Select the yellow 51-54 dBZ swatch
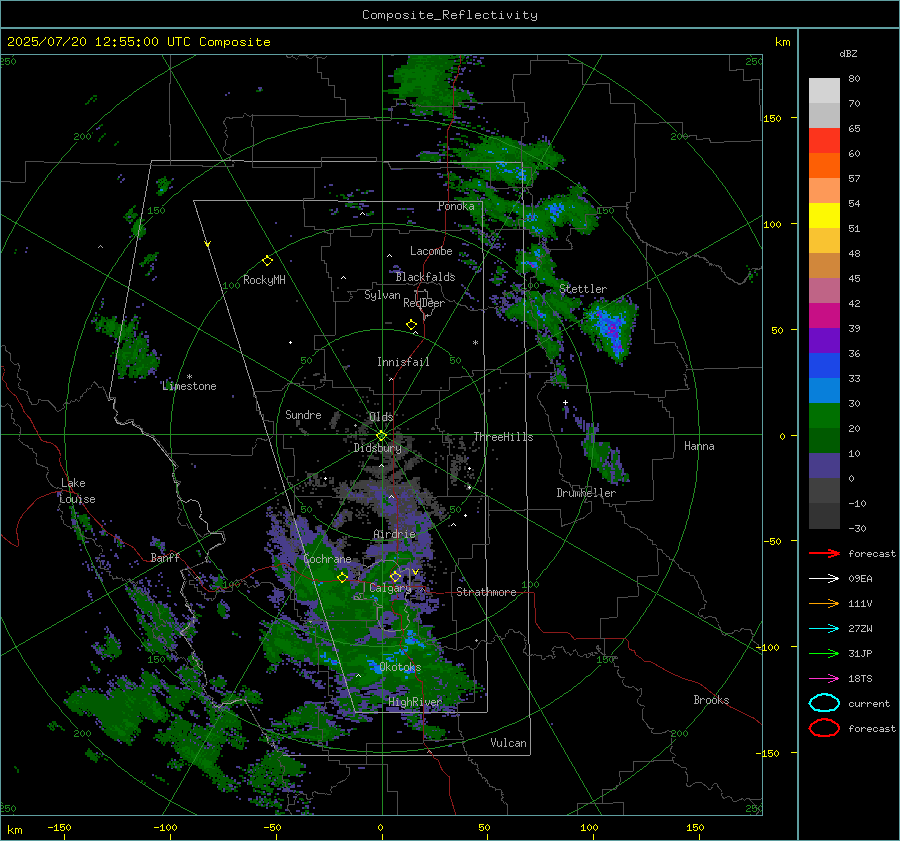 824,216
